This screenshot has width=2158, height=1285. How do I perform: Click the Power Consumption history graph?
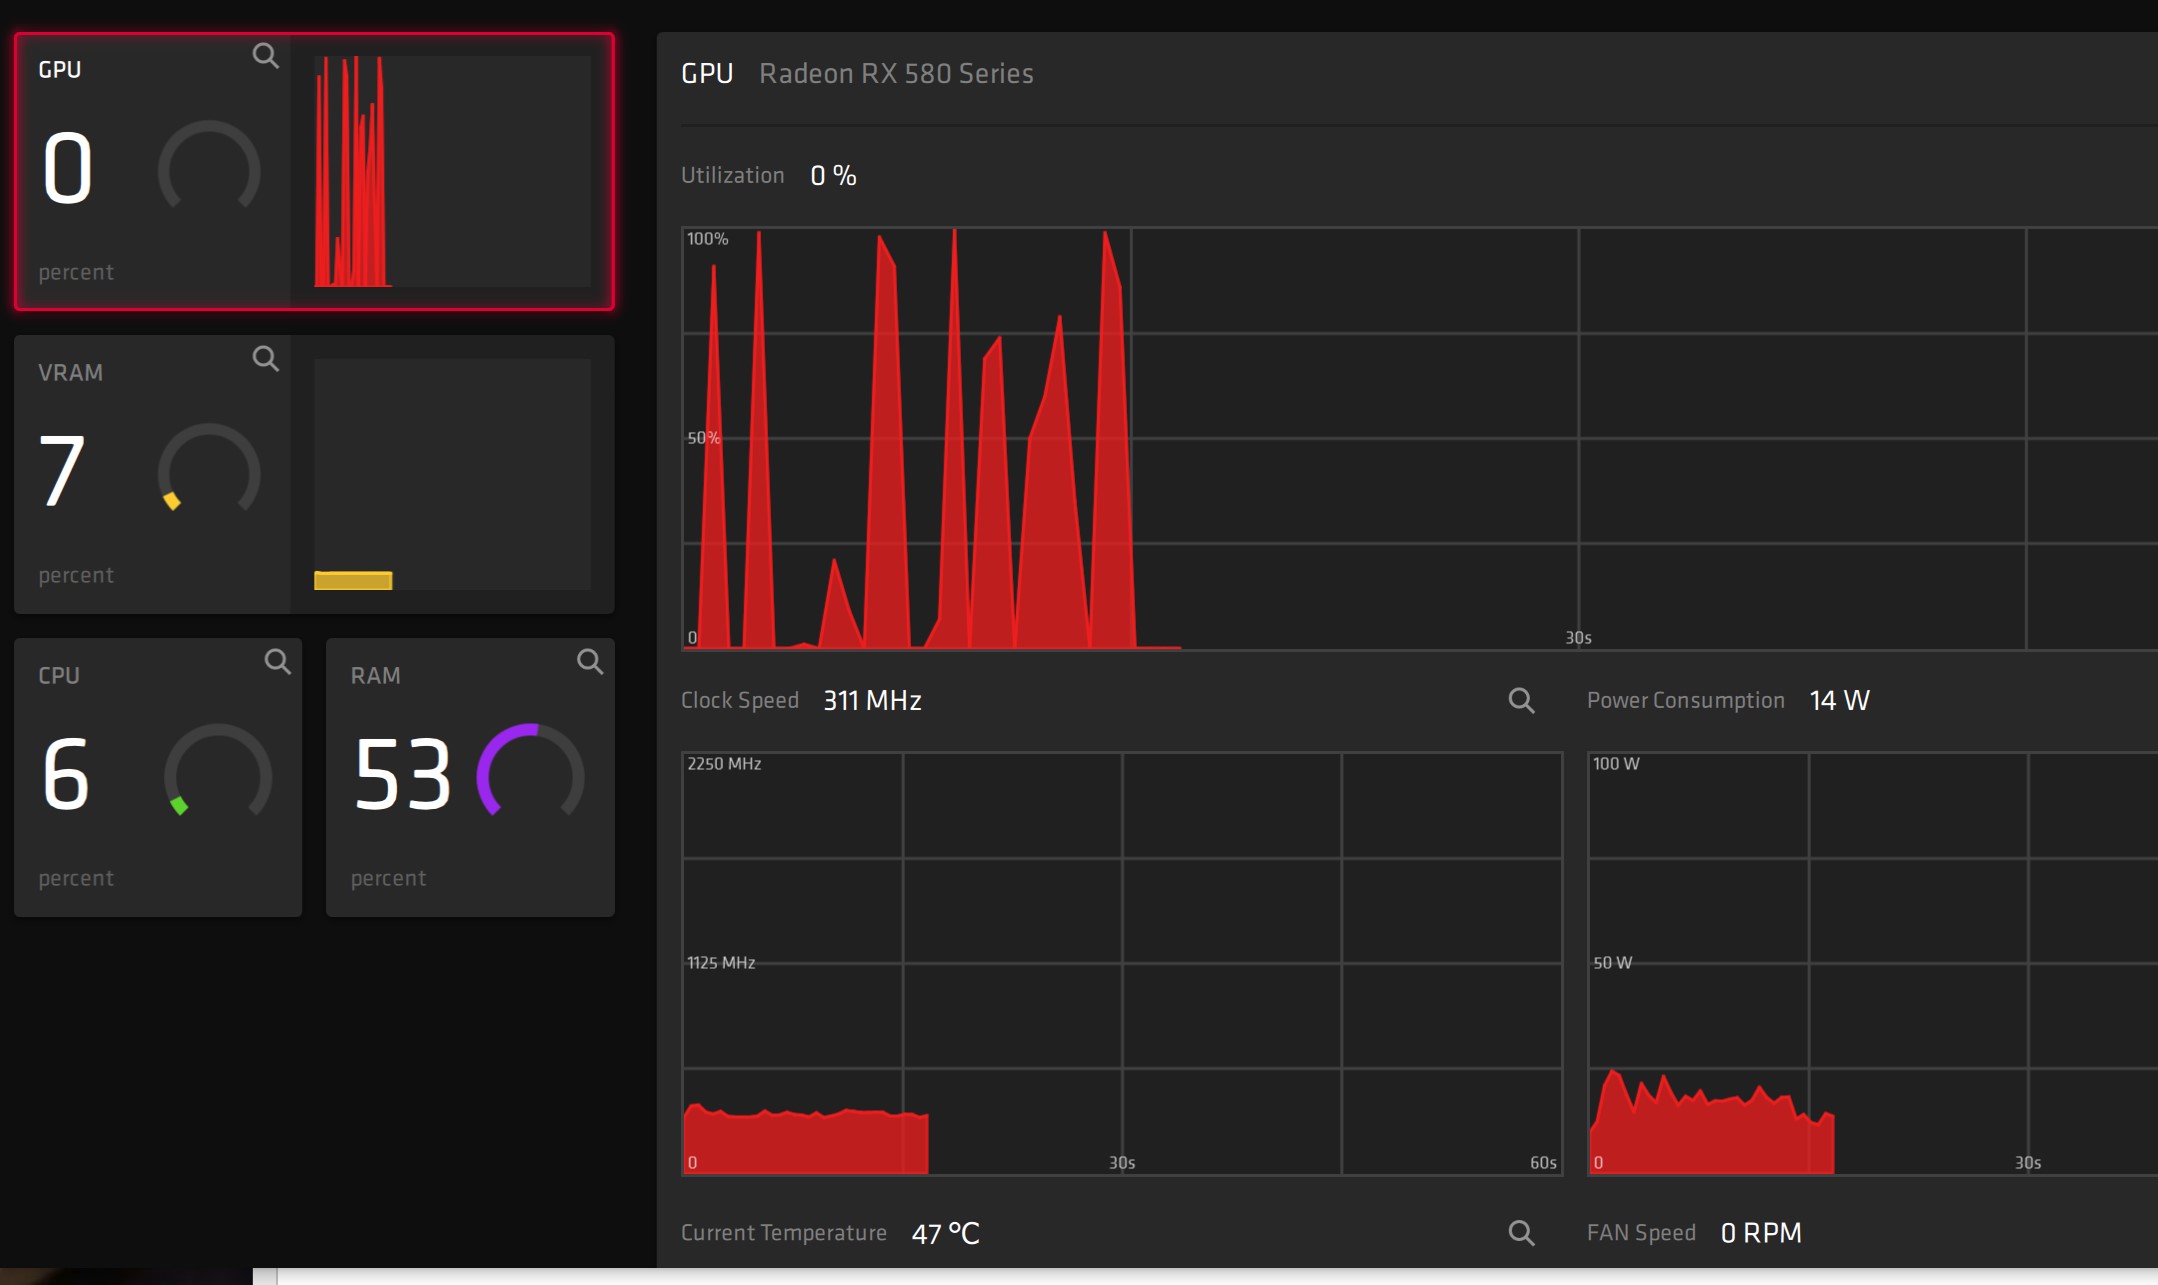[1872, 964]
